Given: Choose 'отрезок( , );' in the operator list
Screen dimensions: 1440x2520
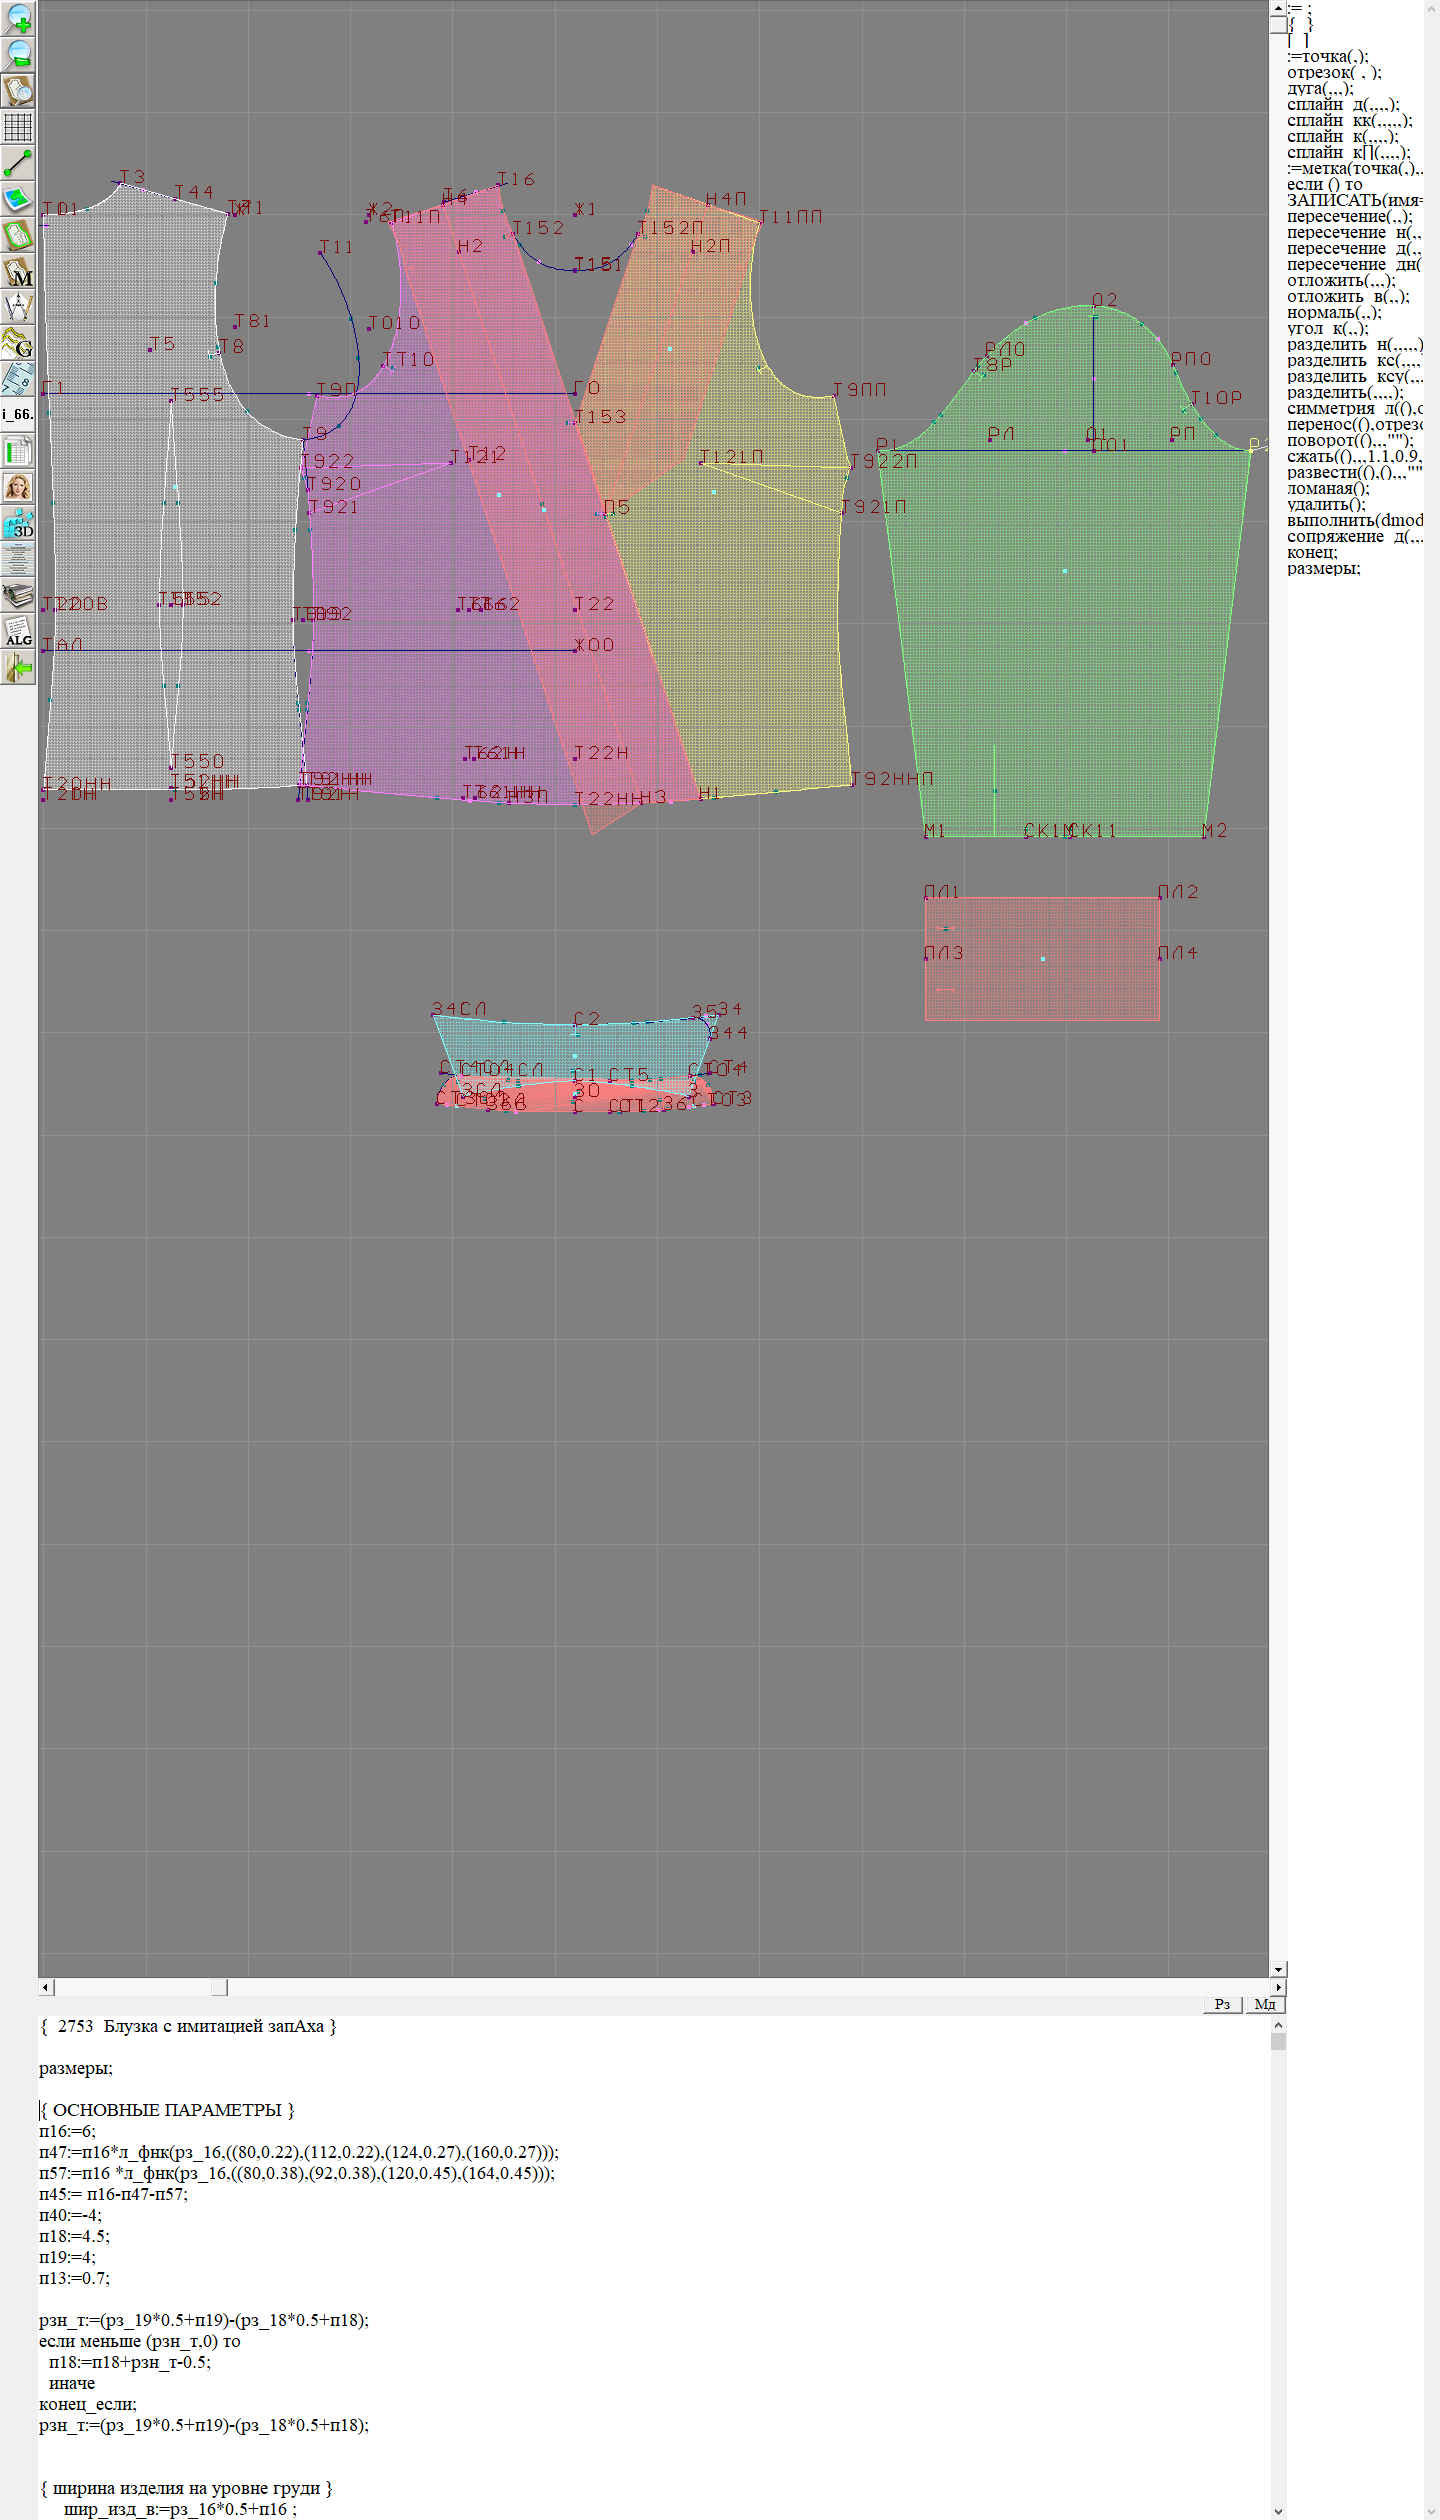Looking at the screenshot, I should pyautogui.click(x=1333, y=73).
